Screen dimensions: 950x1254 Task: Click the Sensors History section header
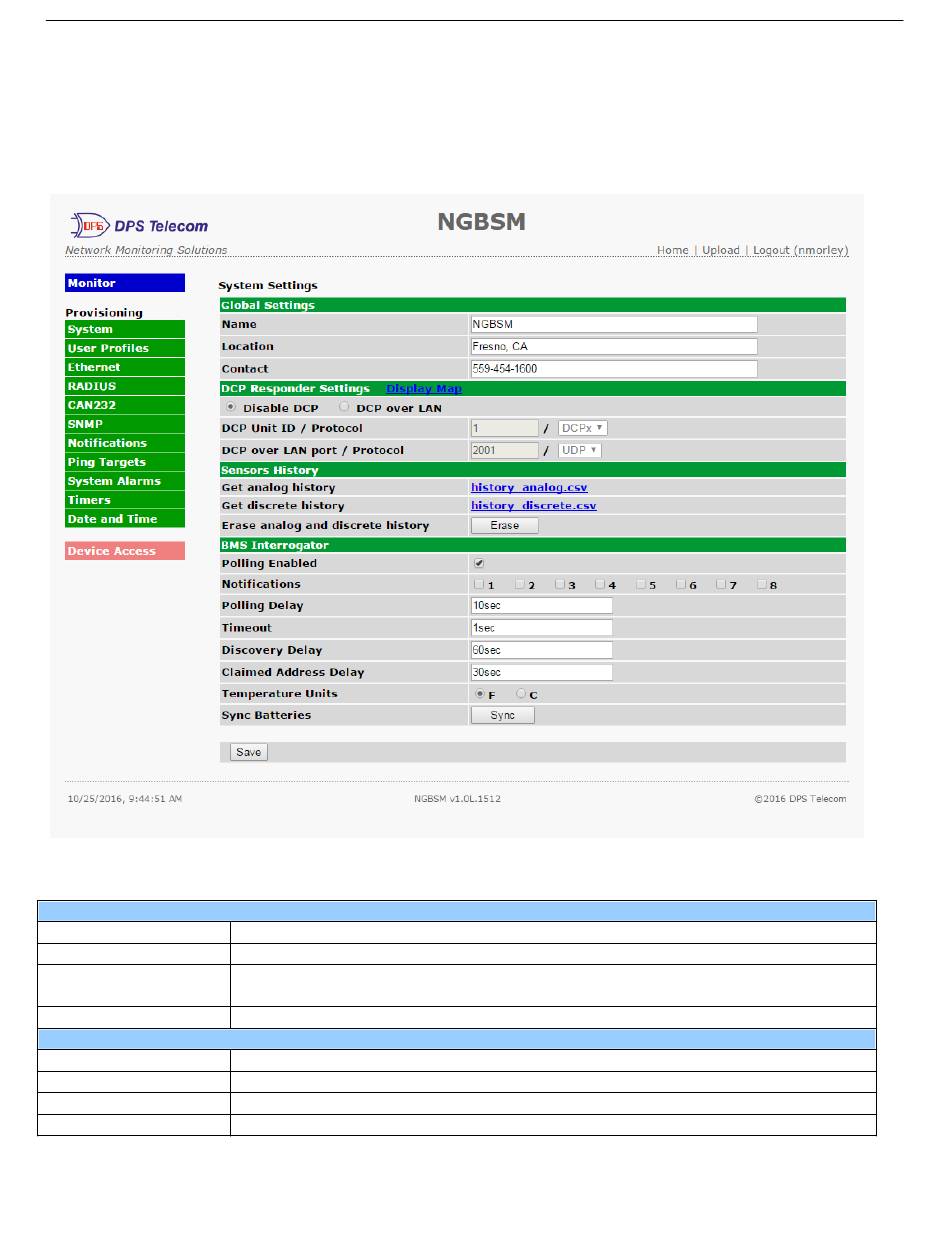click(x=533, y=469)
